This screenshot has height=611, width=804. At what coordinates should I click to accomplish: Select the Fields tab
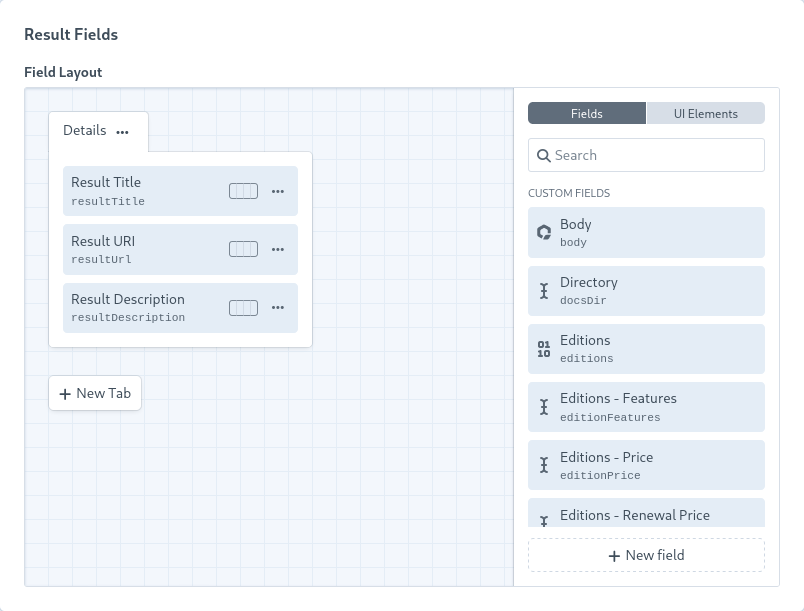coord(587,113)
